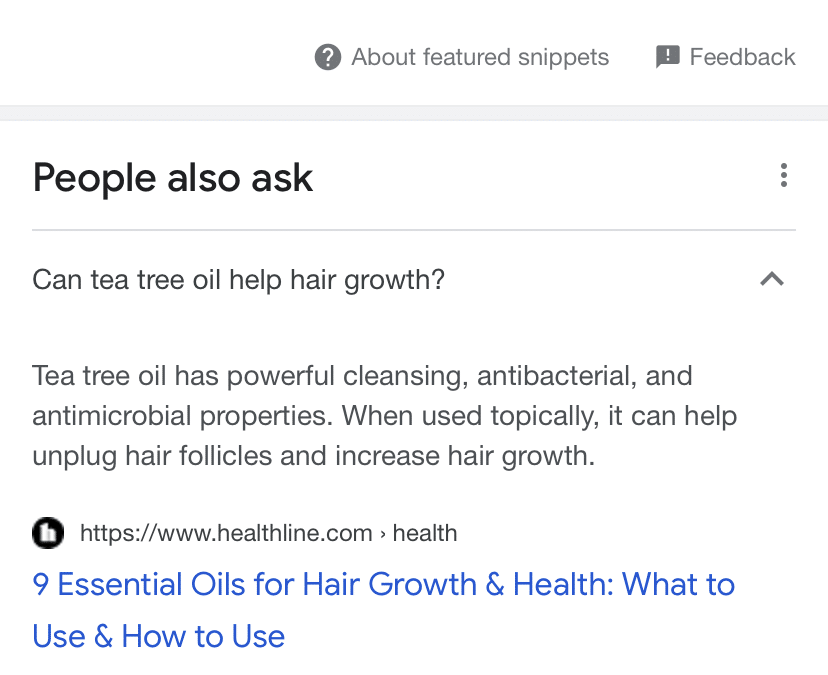This screenshot has width=828, height=675.
Task: Click the 'Use & How to Use' link line
Action: (159, 636)
